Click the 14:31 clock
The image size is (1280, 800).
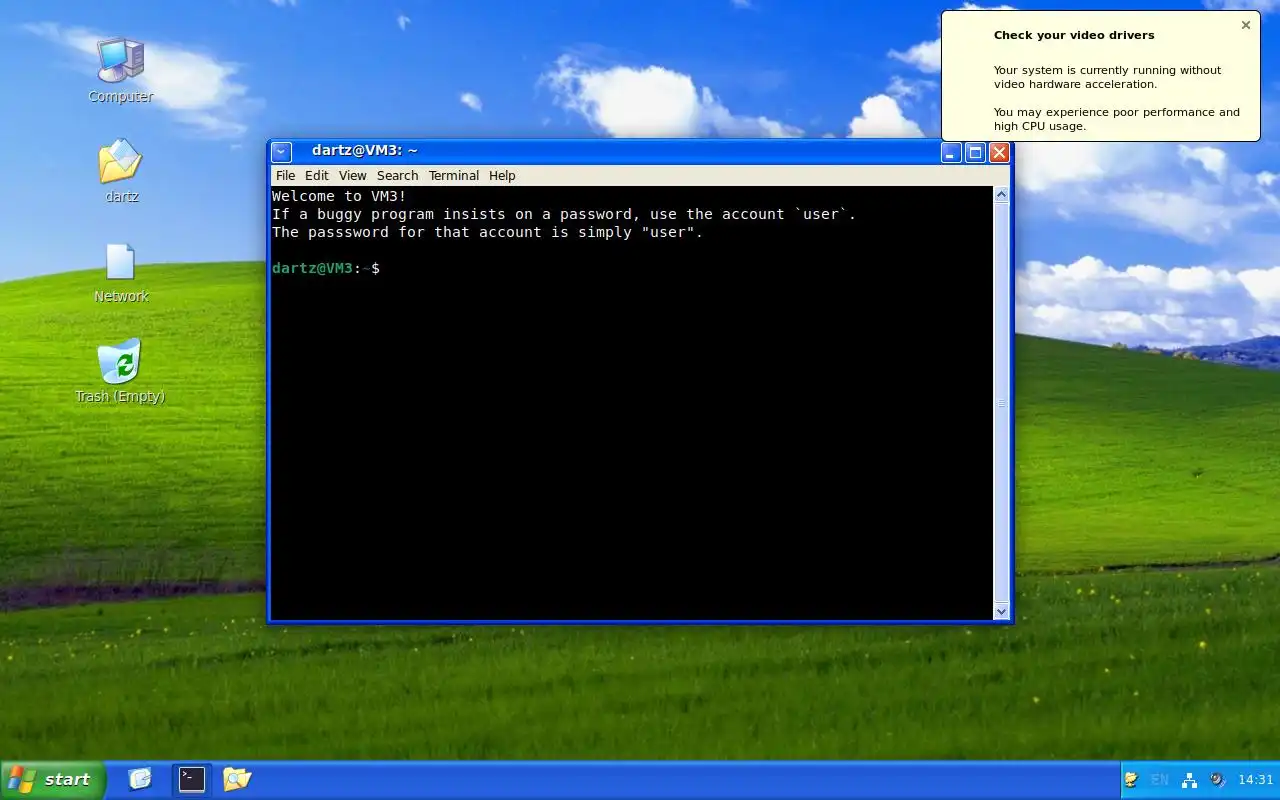click(1256, 780)
